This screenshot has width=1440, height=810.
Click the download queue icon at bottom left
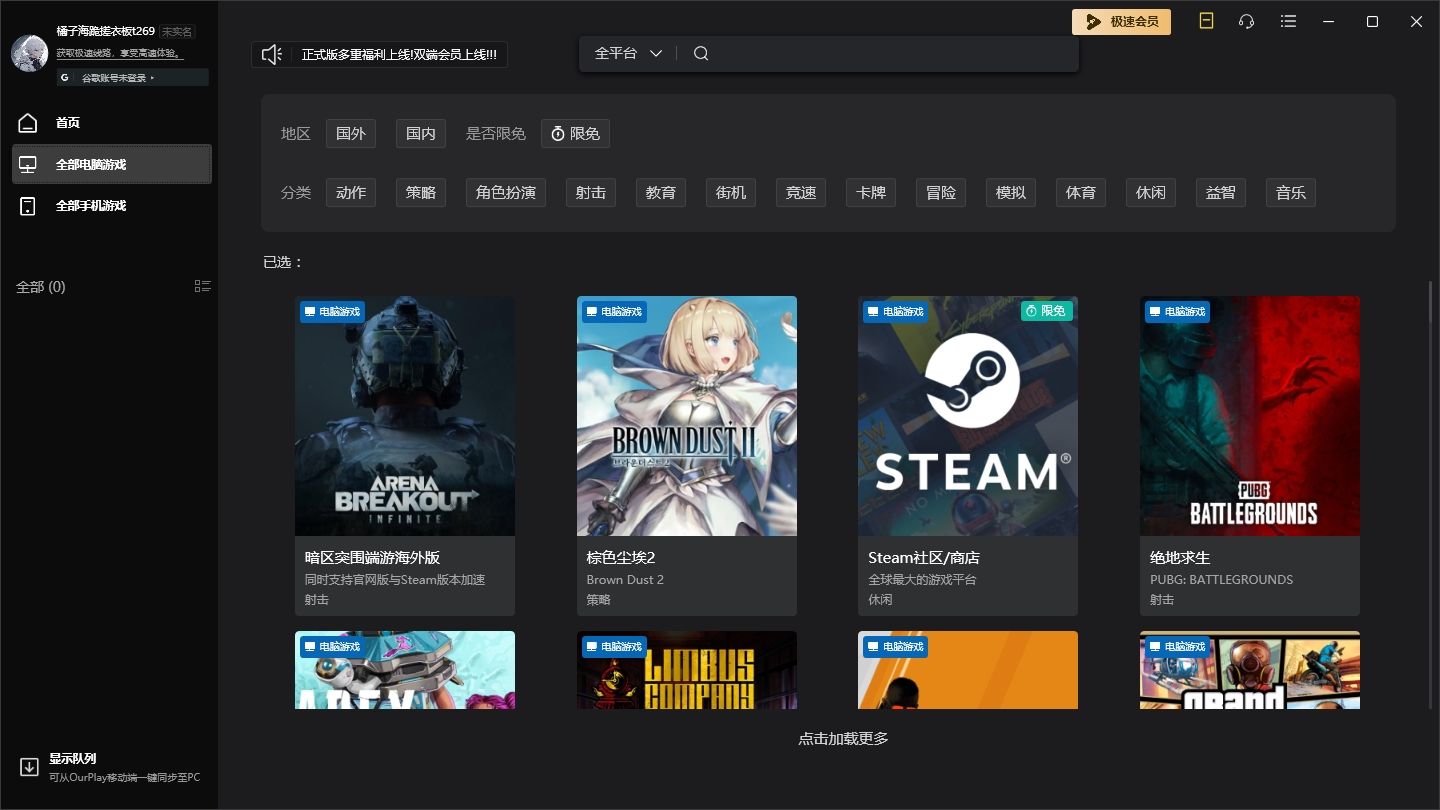coord(29,767)
